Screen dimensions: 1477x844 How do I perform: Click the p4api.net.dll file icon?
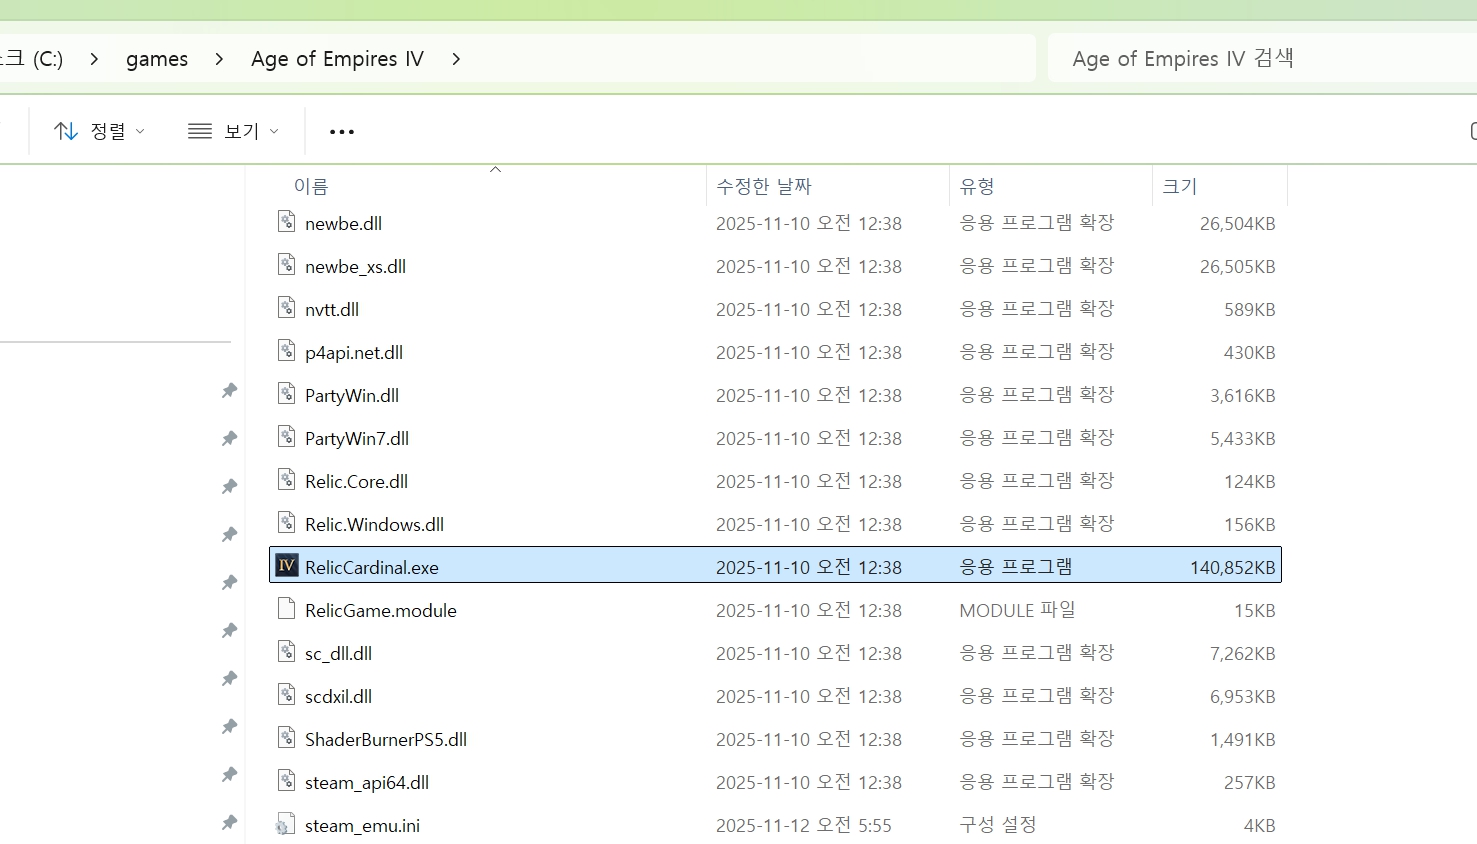[286, 351]
